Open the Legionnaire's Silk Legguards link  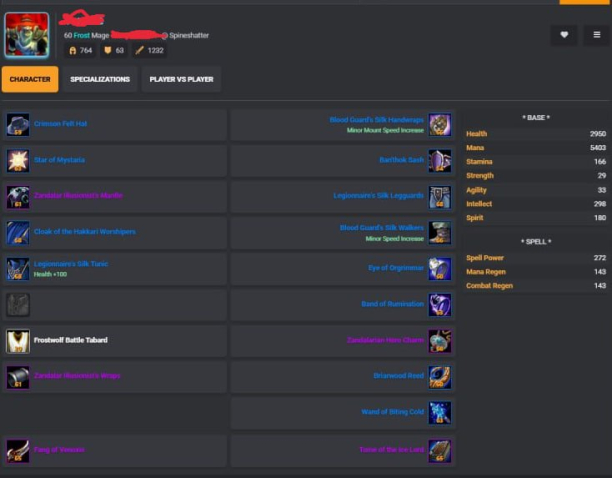[378, 195]
